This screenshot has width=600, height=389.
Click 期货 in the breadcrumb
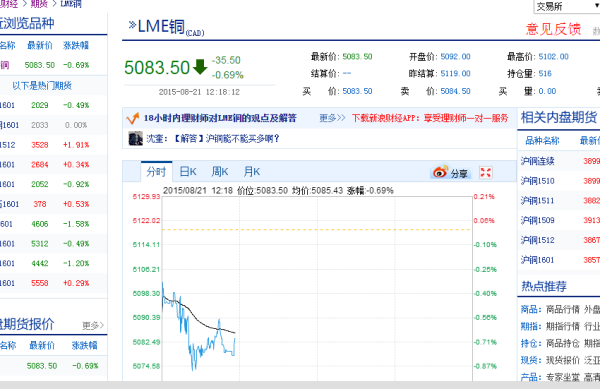39,4
